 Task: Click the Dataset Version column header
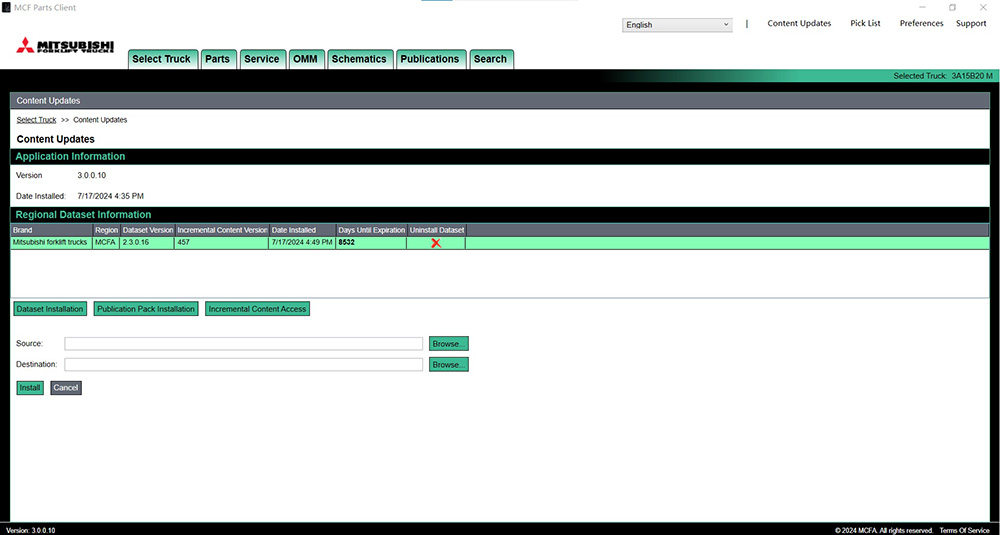(x=147, y=230)
